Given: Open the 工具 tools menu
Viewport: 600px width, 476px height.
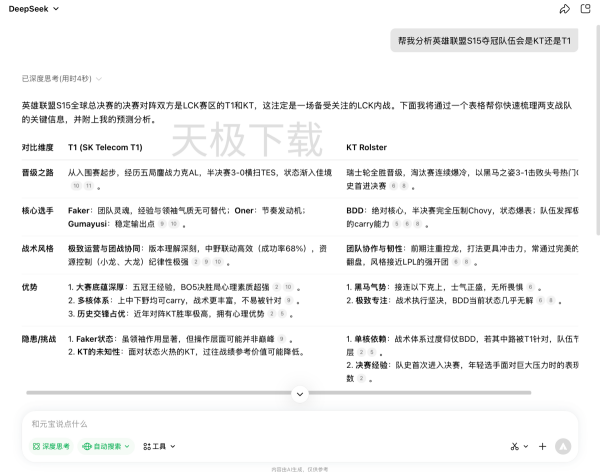Looking at the screenshot, I should (158, 446).
